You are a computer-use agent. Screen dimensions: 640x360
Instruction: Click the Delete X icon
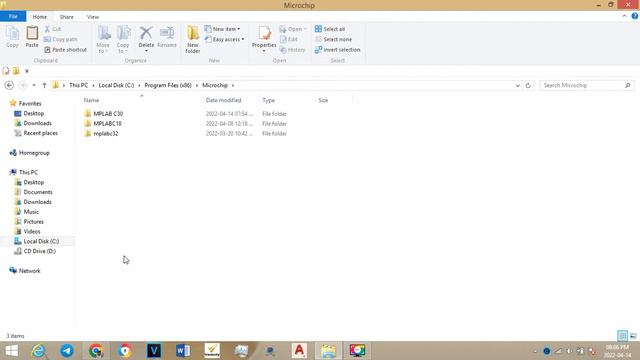[146, 33]
